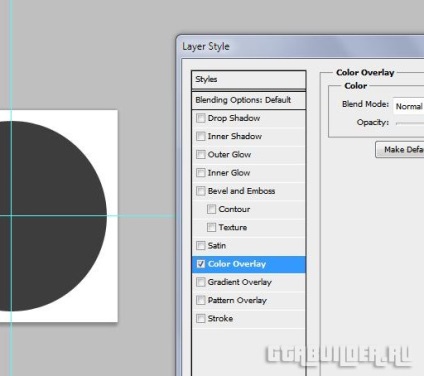The image size is (424, 376).
Task: Select the Stroke style entry label
Action: (220, 318)
